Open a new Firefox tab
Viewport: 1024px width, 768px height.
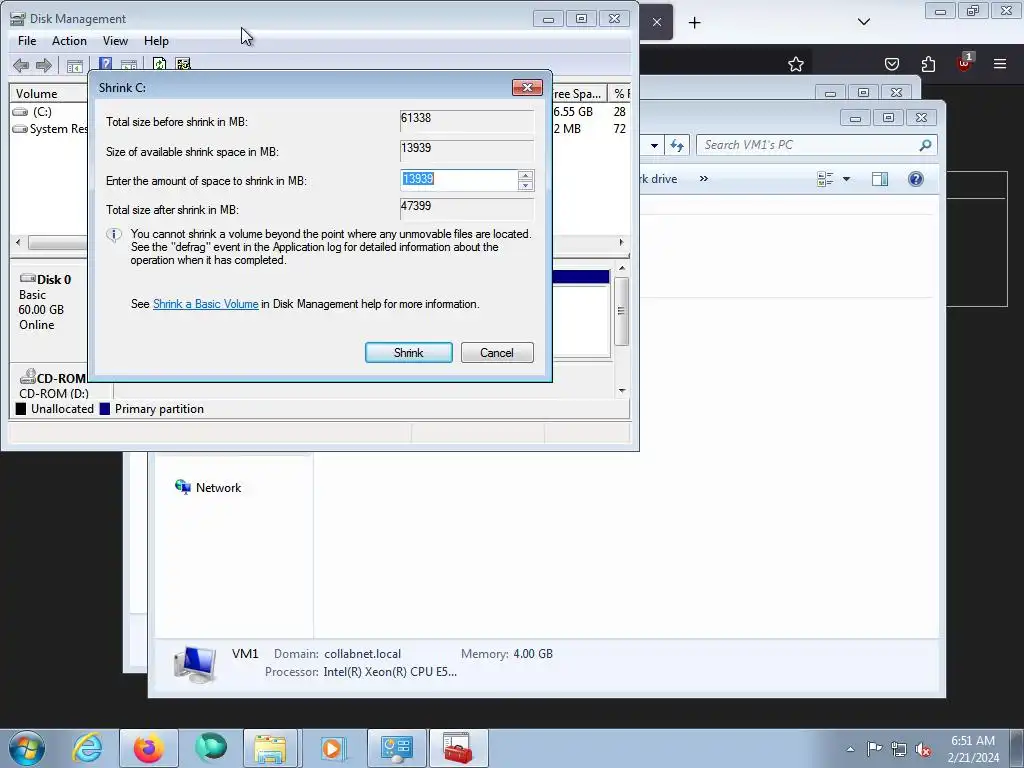point(695,23)
